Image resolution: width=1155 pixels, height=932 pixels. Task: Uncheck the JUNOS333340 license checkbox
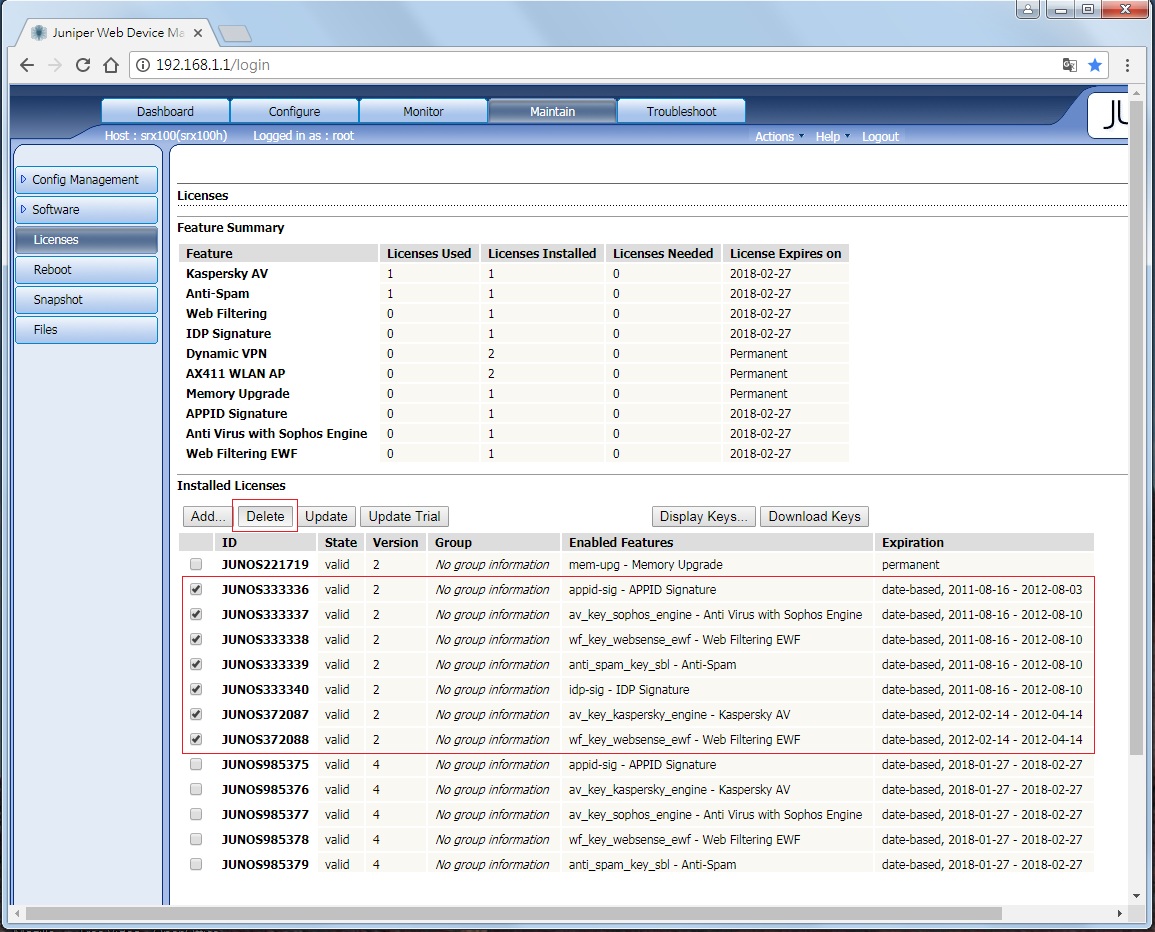[x=196, y=690]
